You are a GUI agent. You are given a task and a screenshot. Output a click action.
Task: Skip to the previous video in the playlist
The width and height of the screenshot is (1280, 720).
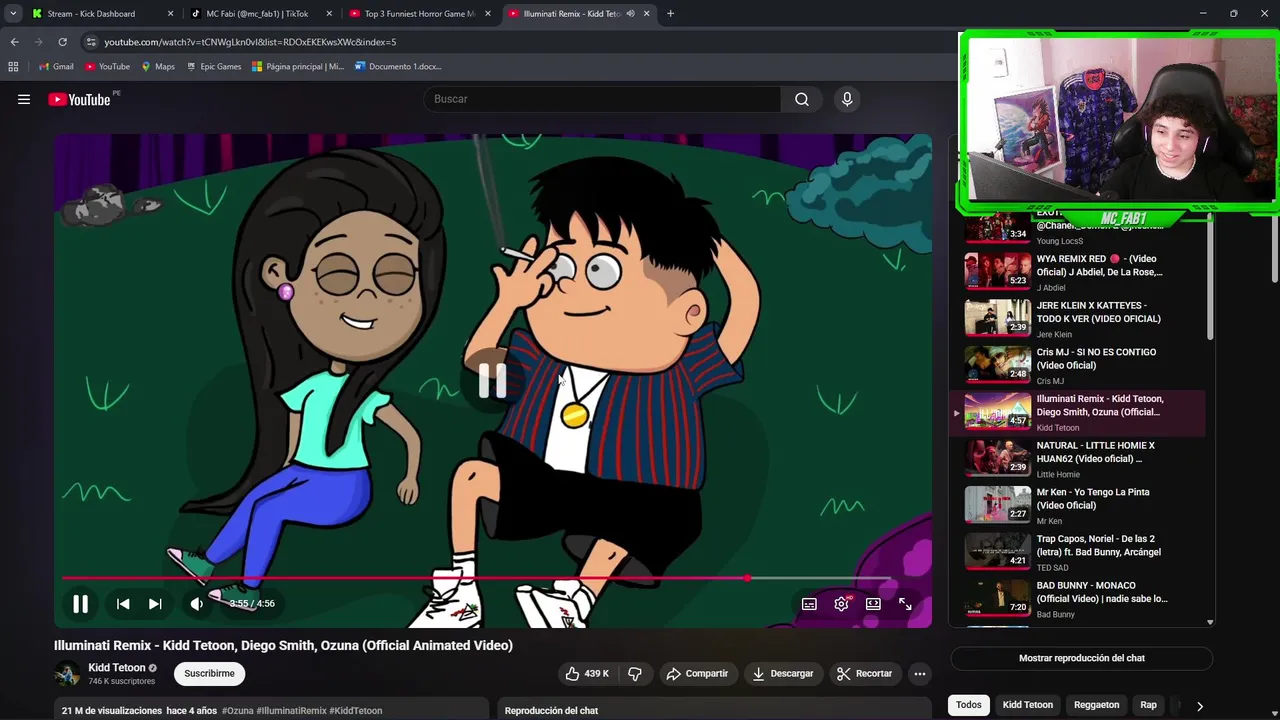pyautogui.click(x=123, y=604)
